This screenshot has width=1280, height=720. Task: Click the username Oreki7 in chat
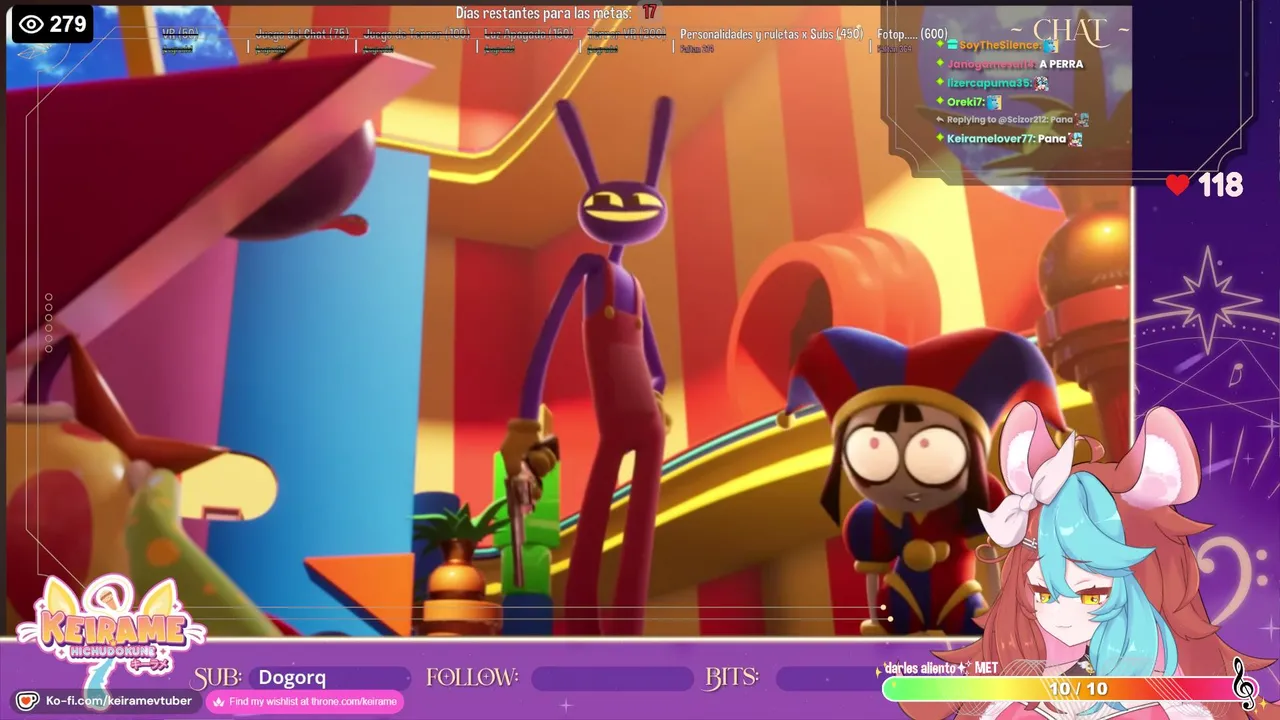point(966,102)
